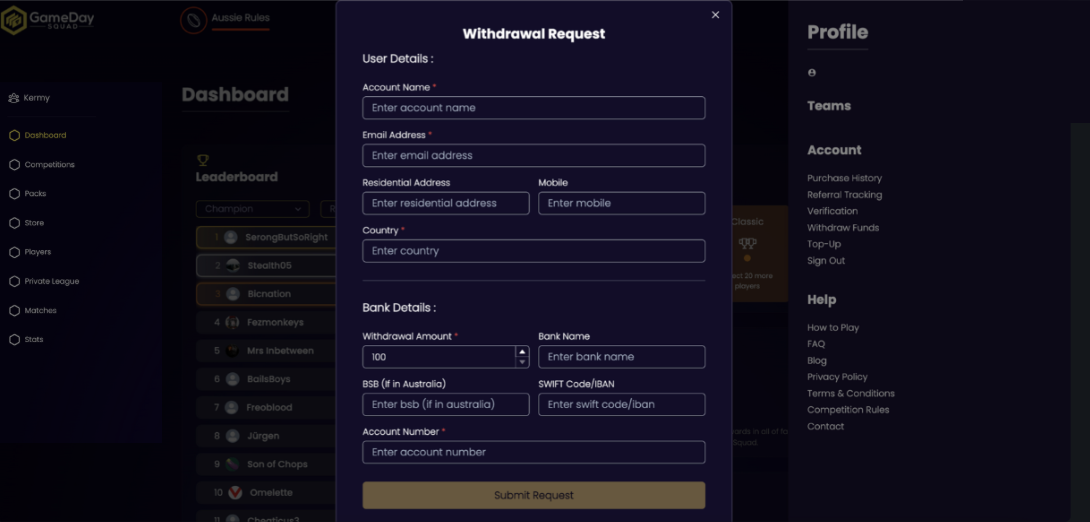Expand the Champion dropdown in Leaderboard
Image resolution: width=1090 pixels, height=522 pixels.
[x=252, y=209]
